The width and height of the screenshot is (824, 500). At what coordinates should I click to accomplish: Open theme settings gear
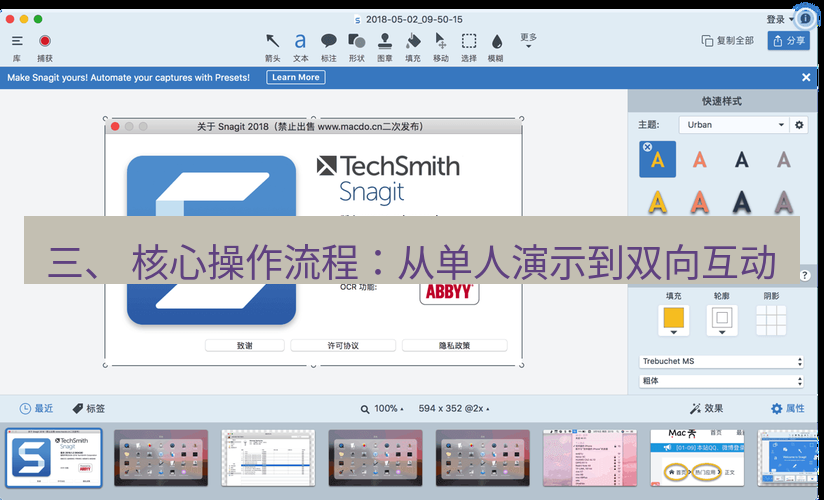click(x=799, y=125)
